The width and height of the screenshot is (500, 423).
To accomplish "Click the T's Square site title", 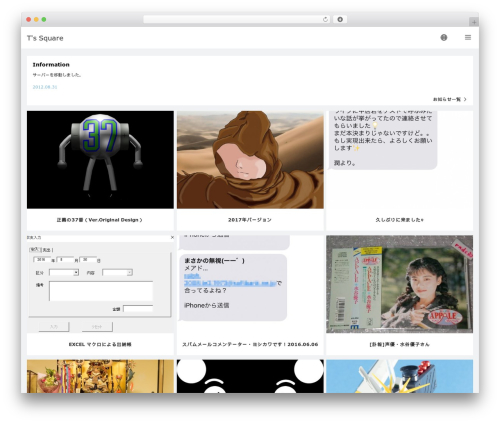I will tap(45, 38).
